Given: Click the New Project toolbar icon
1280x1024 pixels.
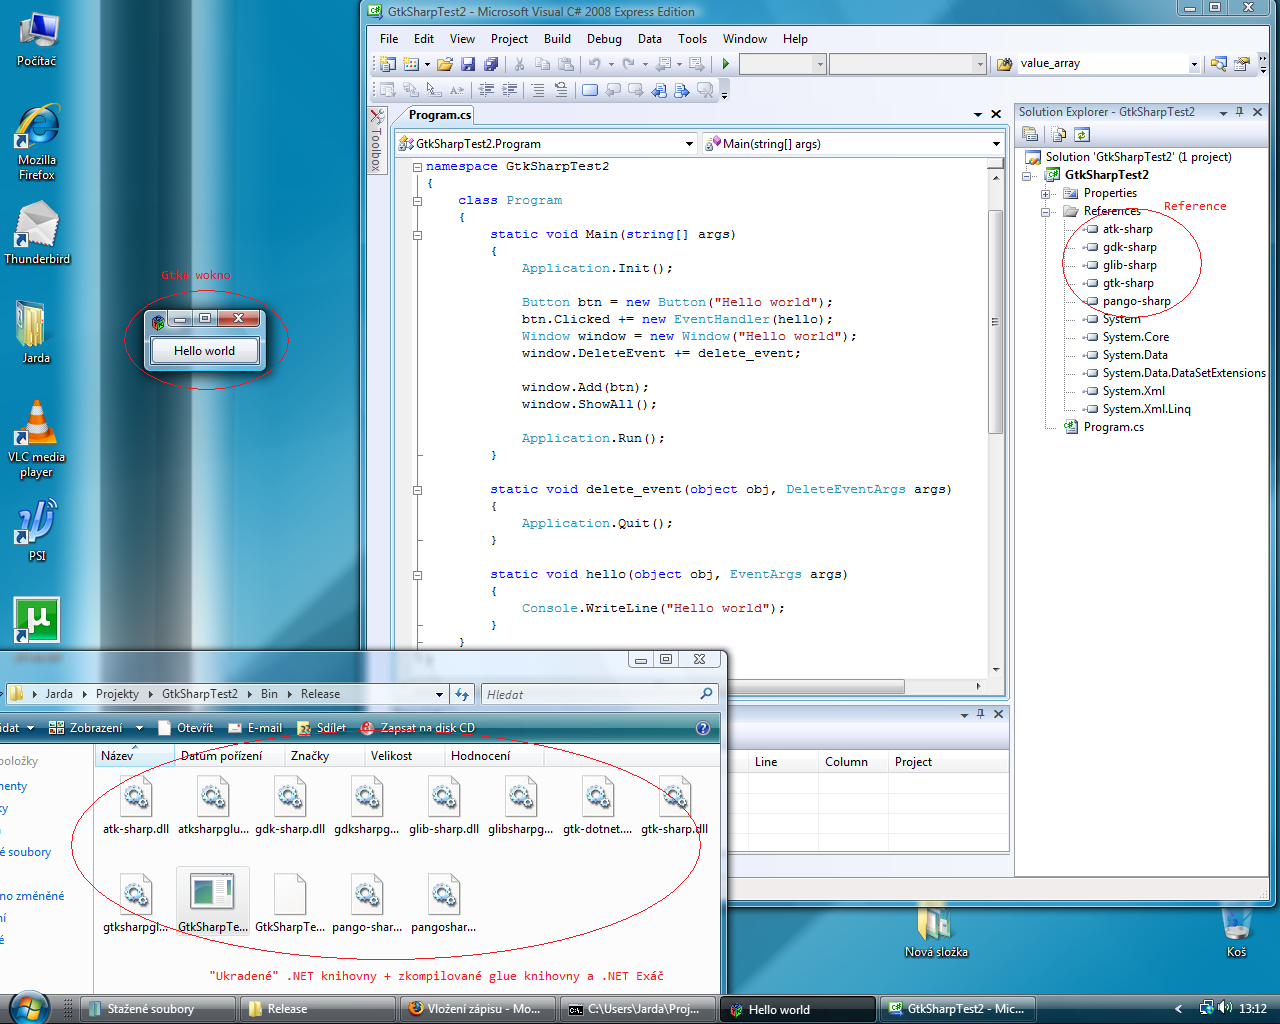Looking at the screenshot, I should (x=387, y=64).
